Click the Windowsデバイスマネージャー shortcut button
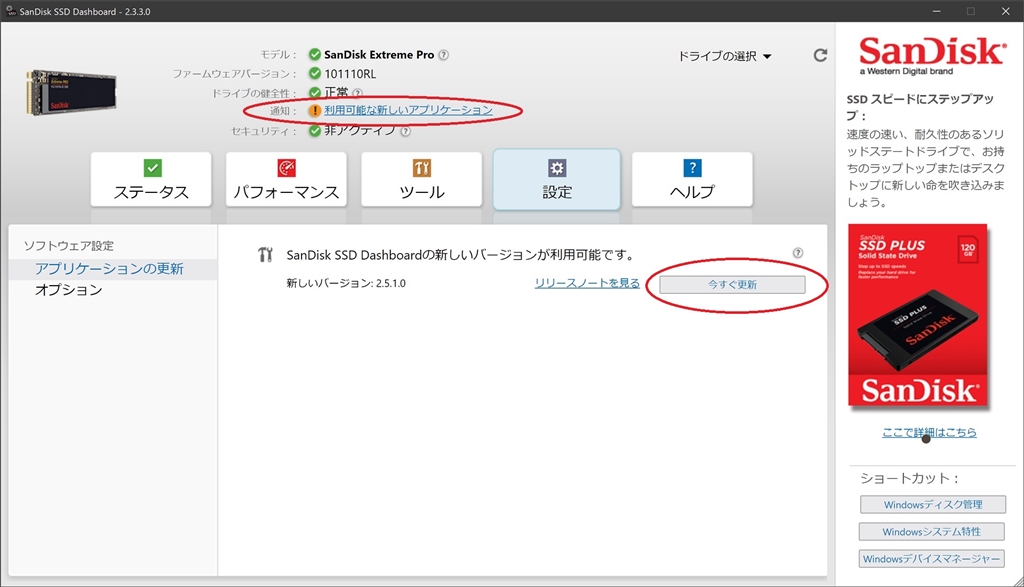The width and height of the screenshot is (1024, 587). point(931,559)
